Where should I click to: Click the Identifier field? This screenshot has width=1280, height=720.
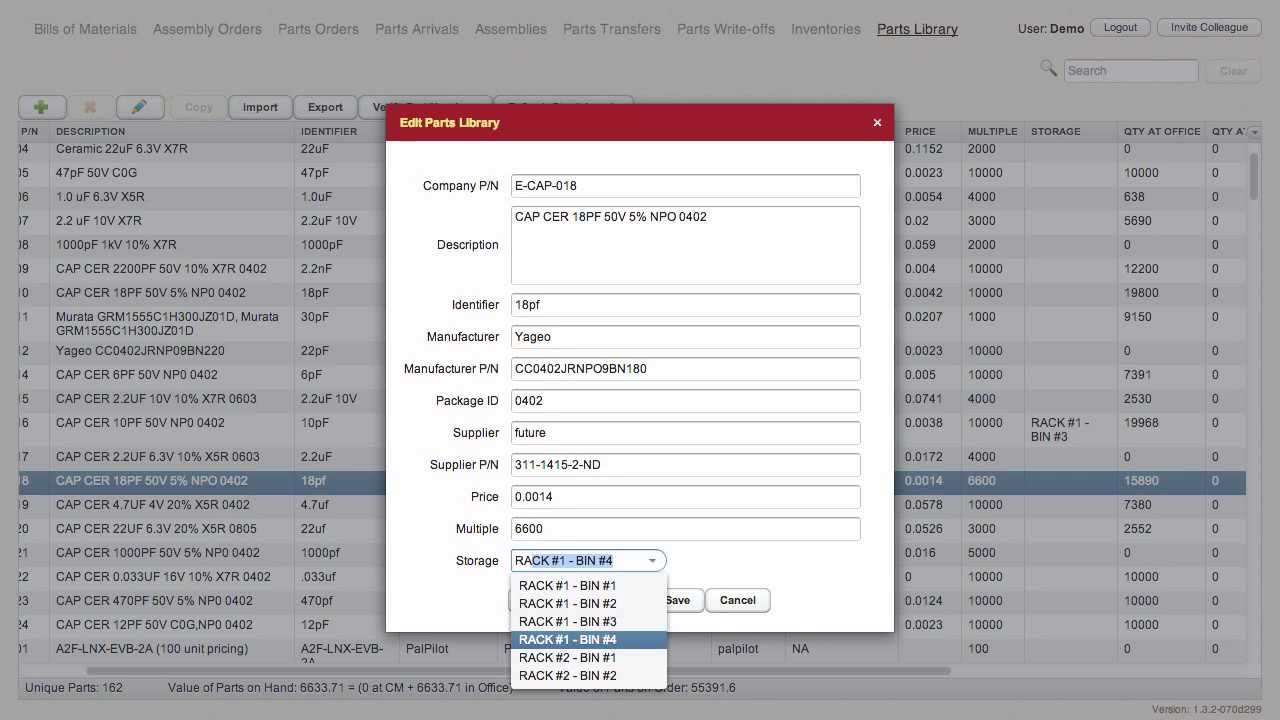pos(685,305)
